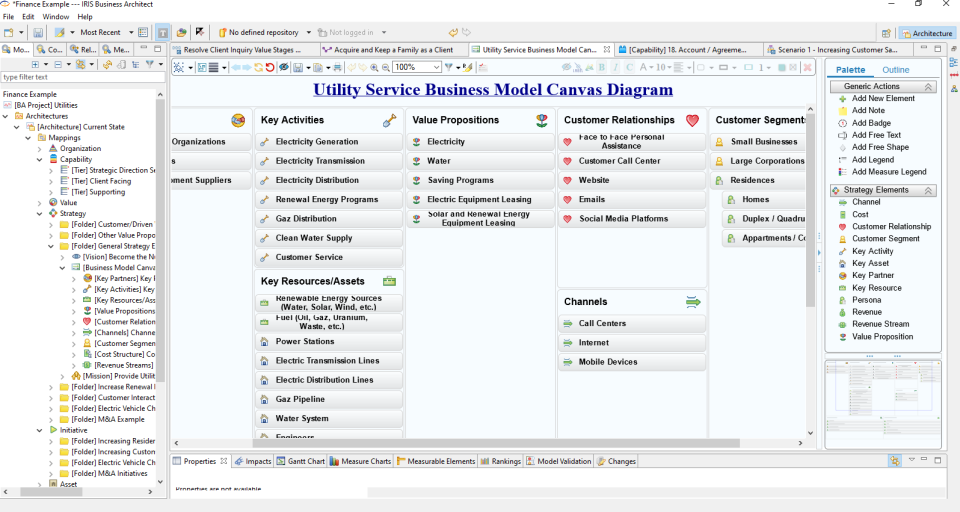The width and height of the screenshot is (960, 512).
Task: Toggle Bold formatting in diagram toolbar
Action: click(601, 67)
